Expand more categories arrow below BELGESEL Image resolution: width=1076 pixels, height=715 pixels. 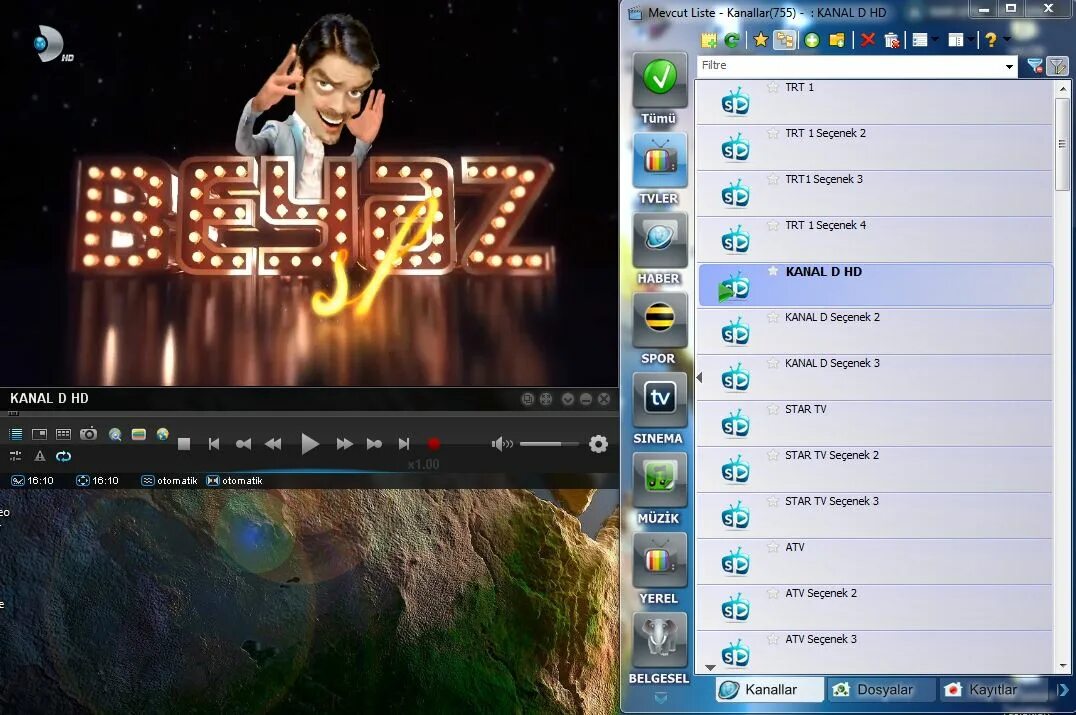pos(660,698)
